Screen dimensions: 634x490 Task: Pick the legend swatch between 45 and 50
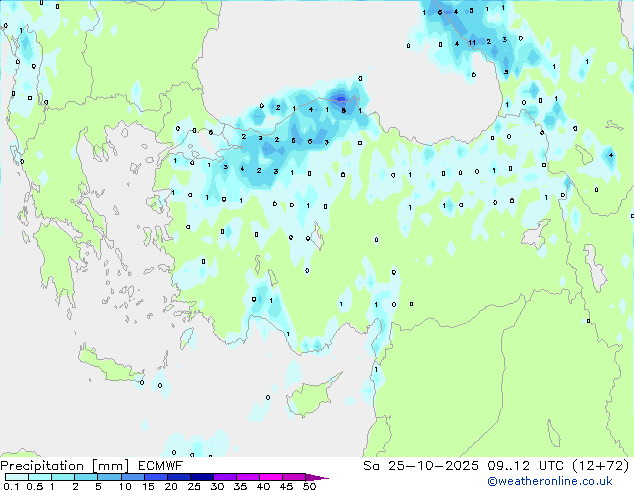point(294,477)
